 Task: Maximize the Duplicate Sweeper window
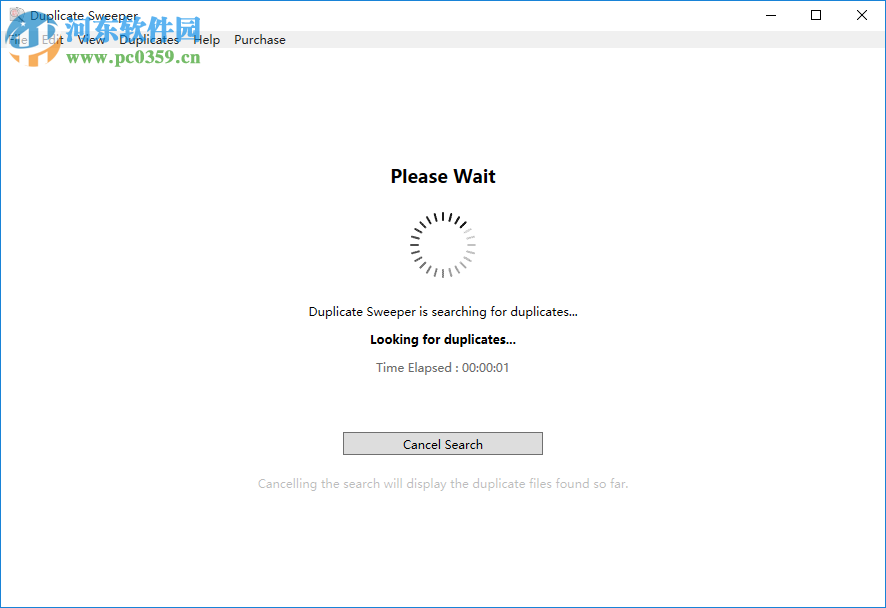point(815,15)
